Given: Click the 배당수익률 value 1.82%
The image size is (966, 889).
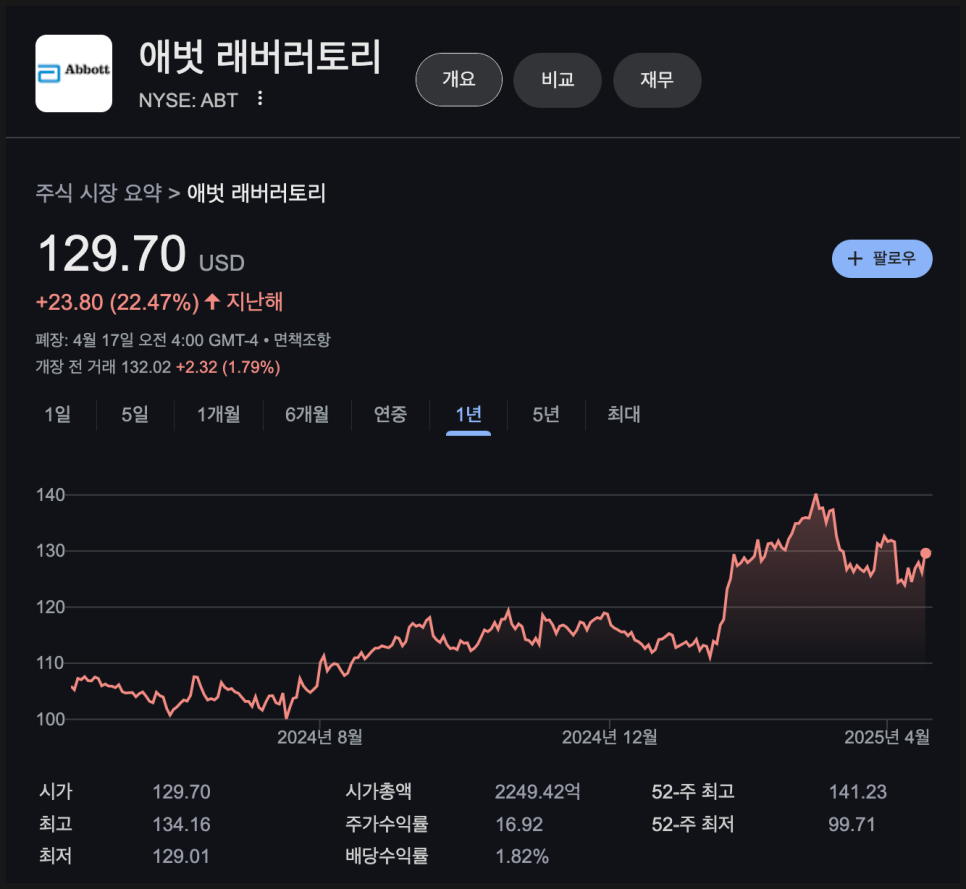Looking at the screenshot, I should click(x=522, y=857).
